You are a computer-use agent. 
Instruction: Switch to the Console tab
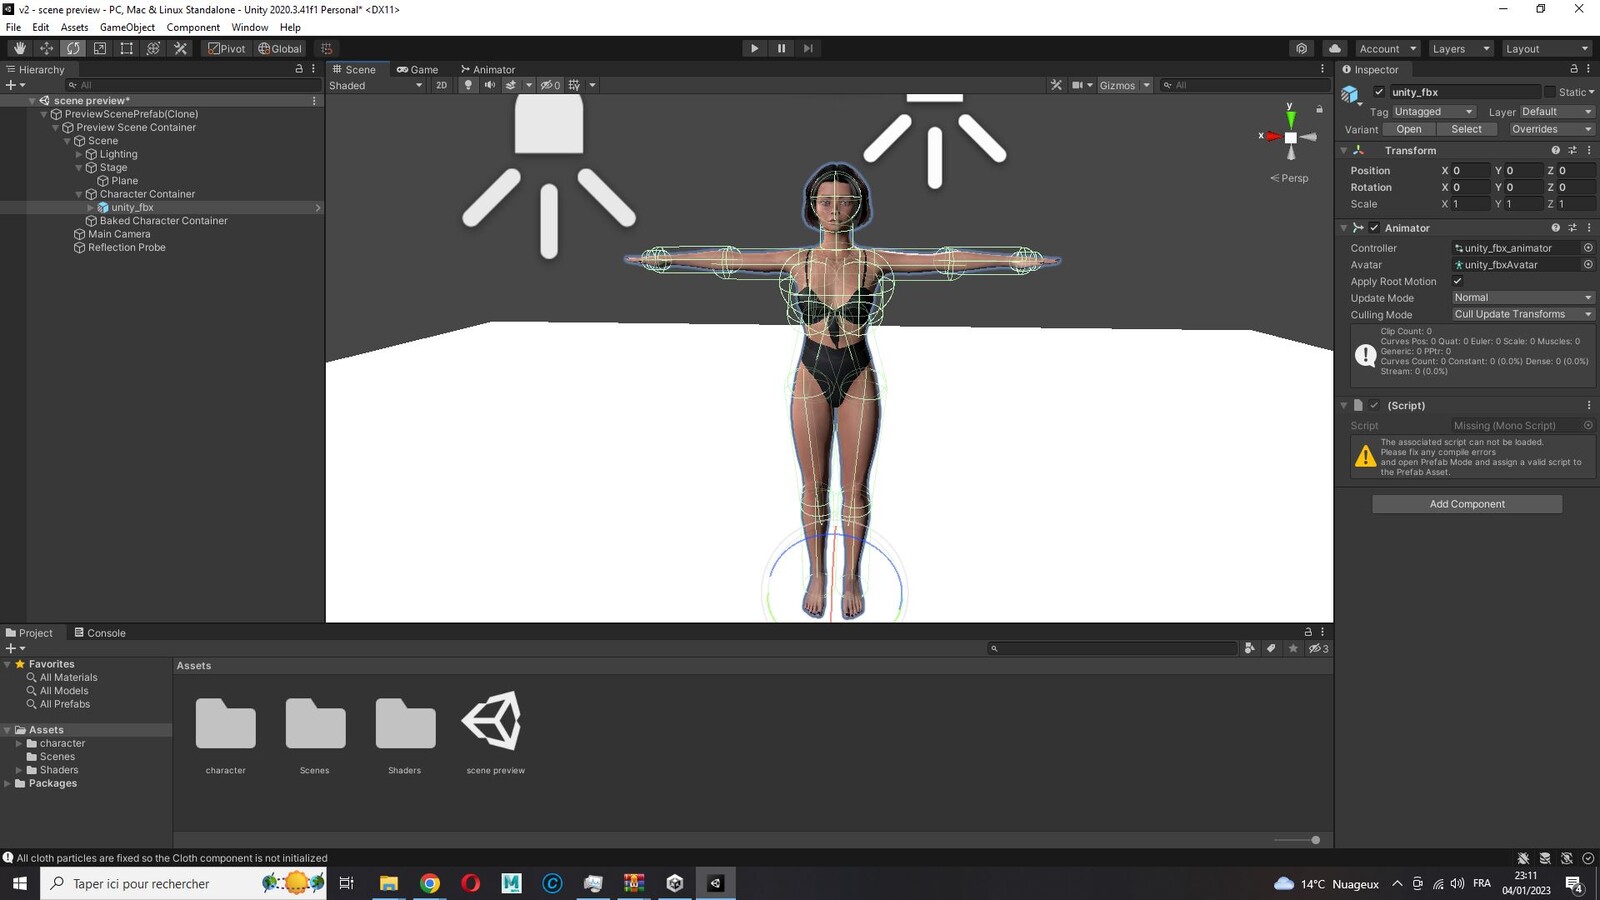coord(100,632)
